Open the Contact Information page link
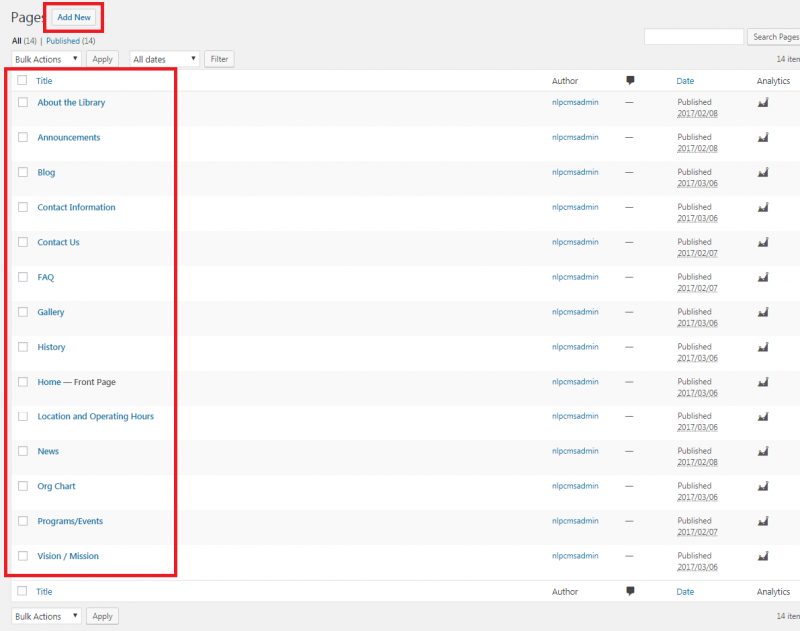Image resolution: width=800 pixels, height=631 pixels. [x=76, y=207]
